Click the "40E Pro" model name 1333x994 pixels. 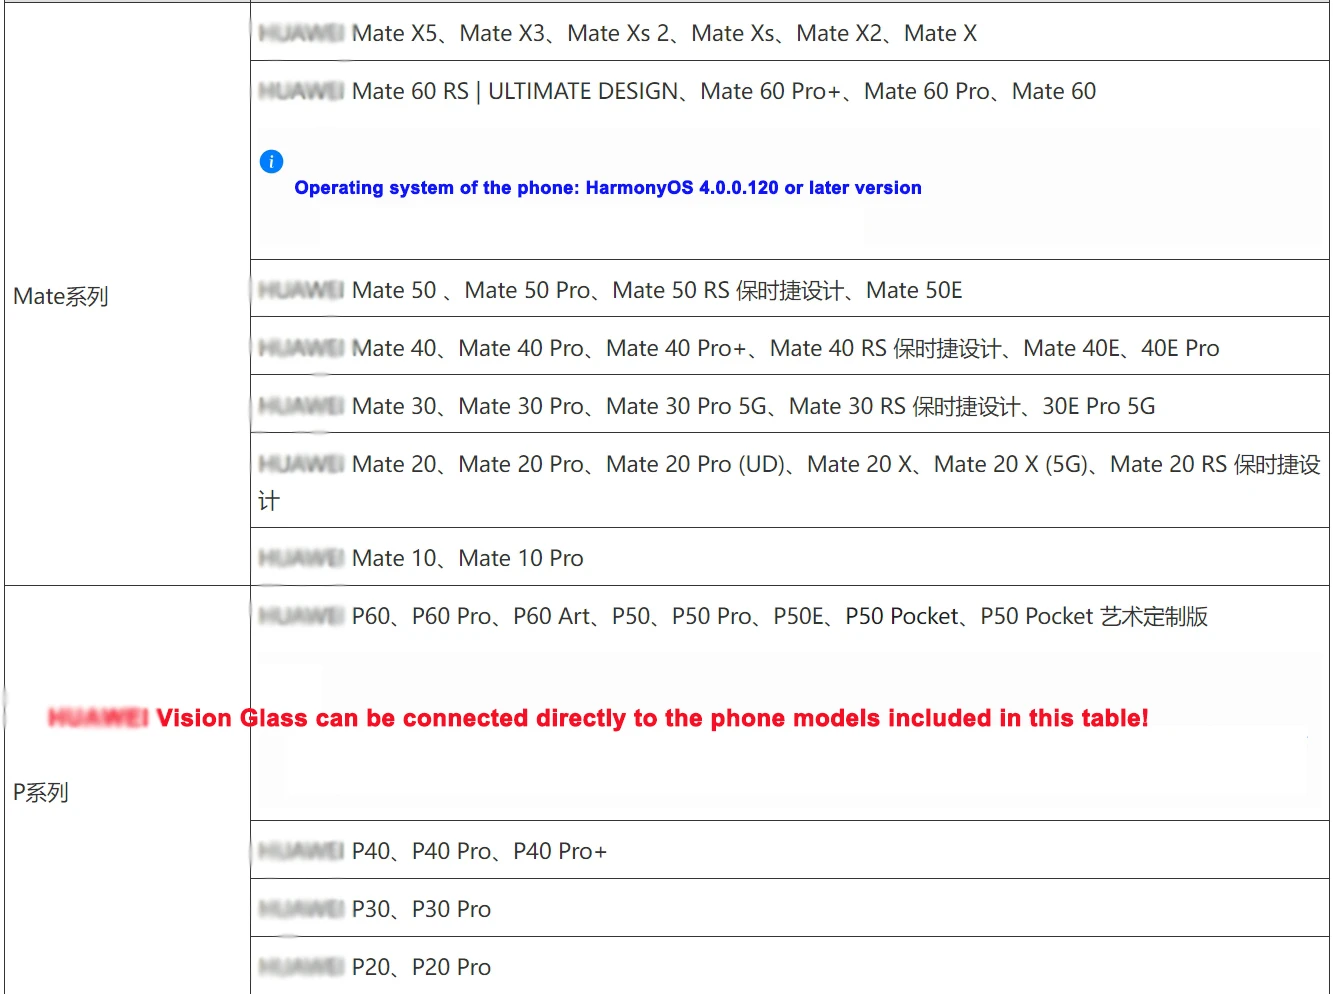point(1180,348)
